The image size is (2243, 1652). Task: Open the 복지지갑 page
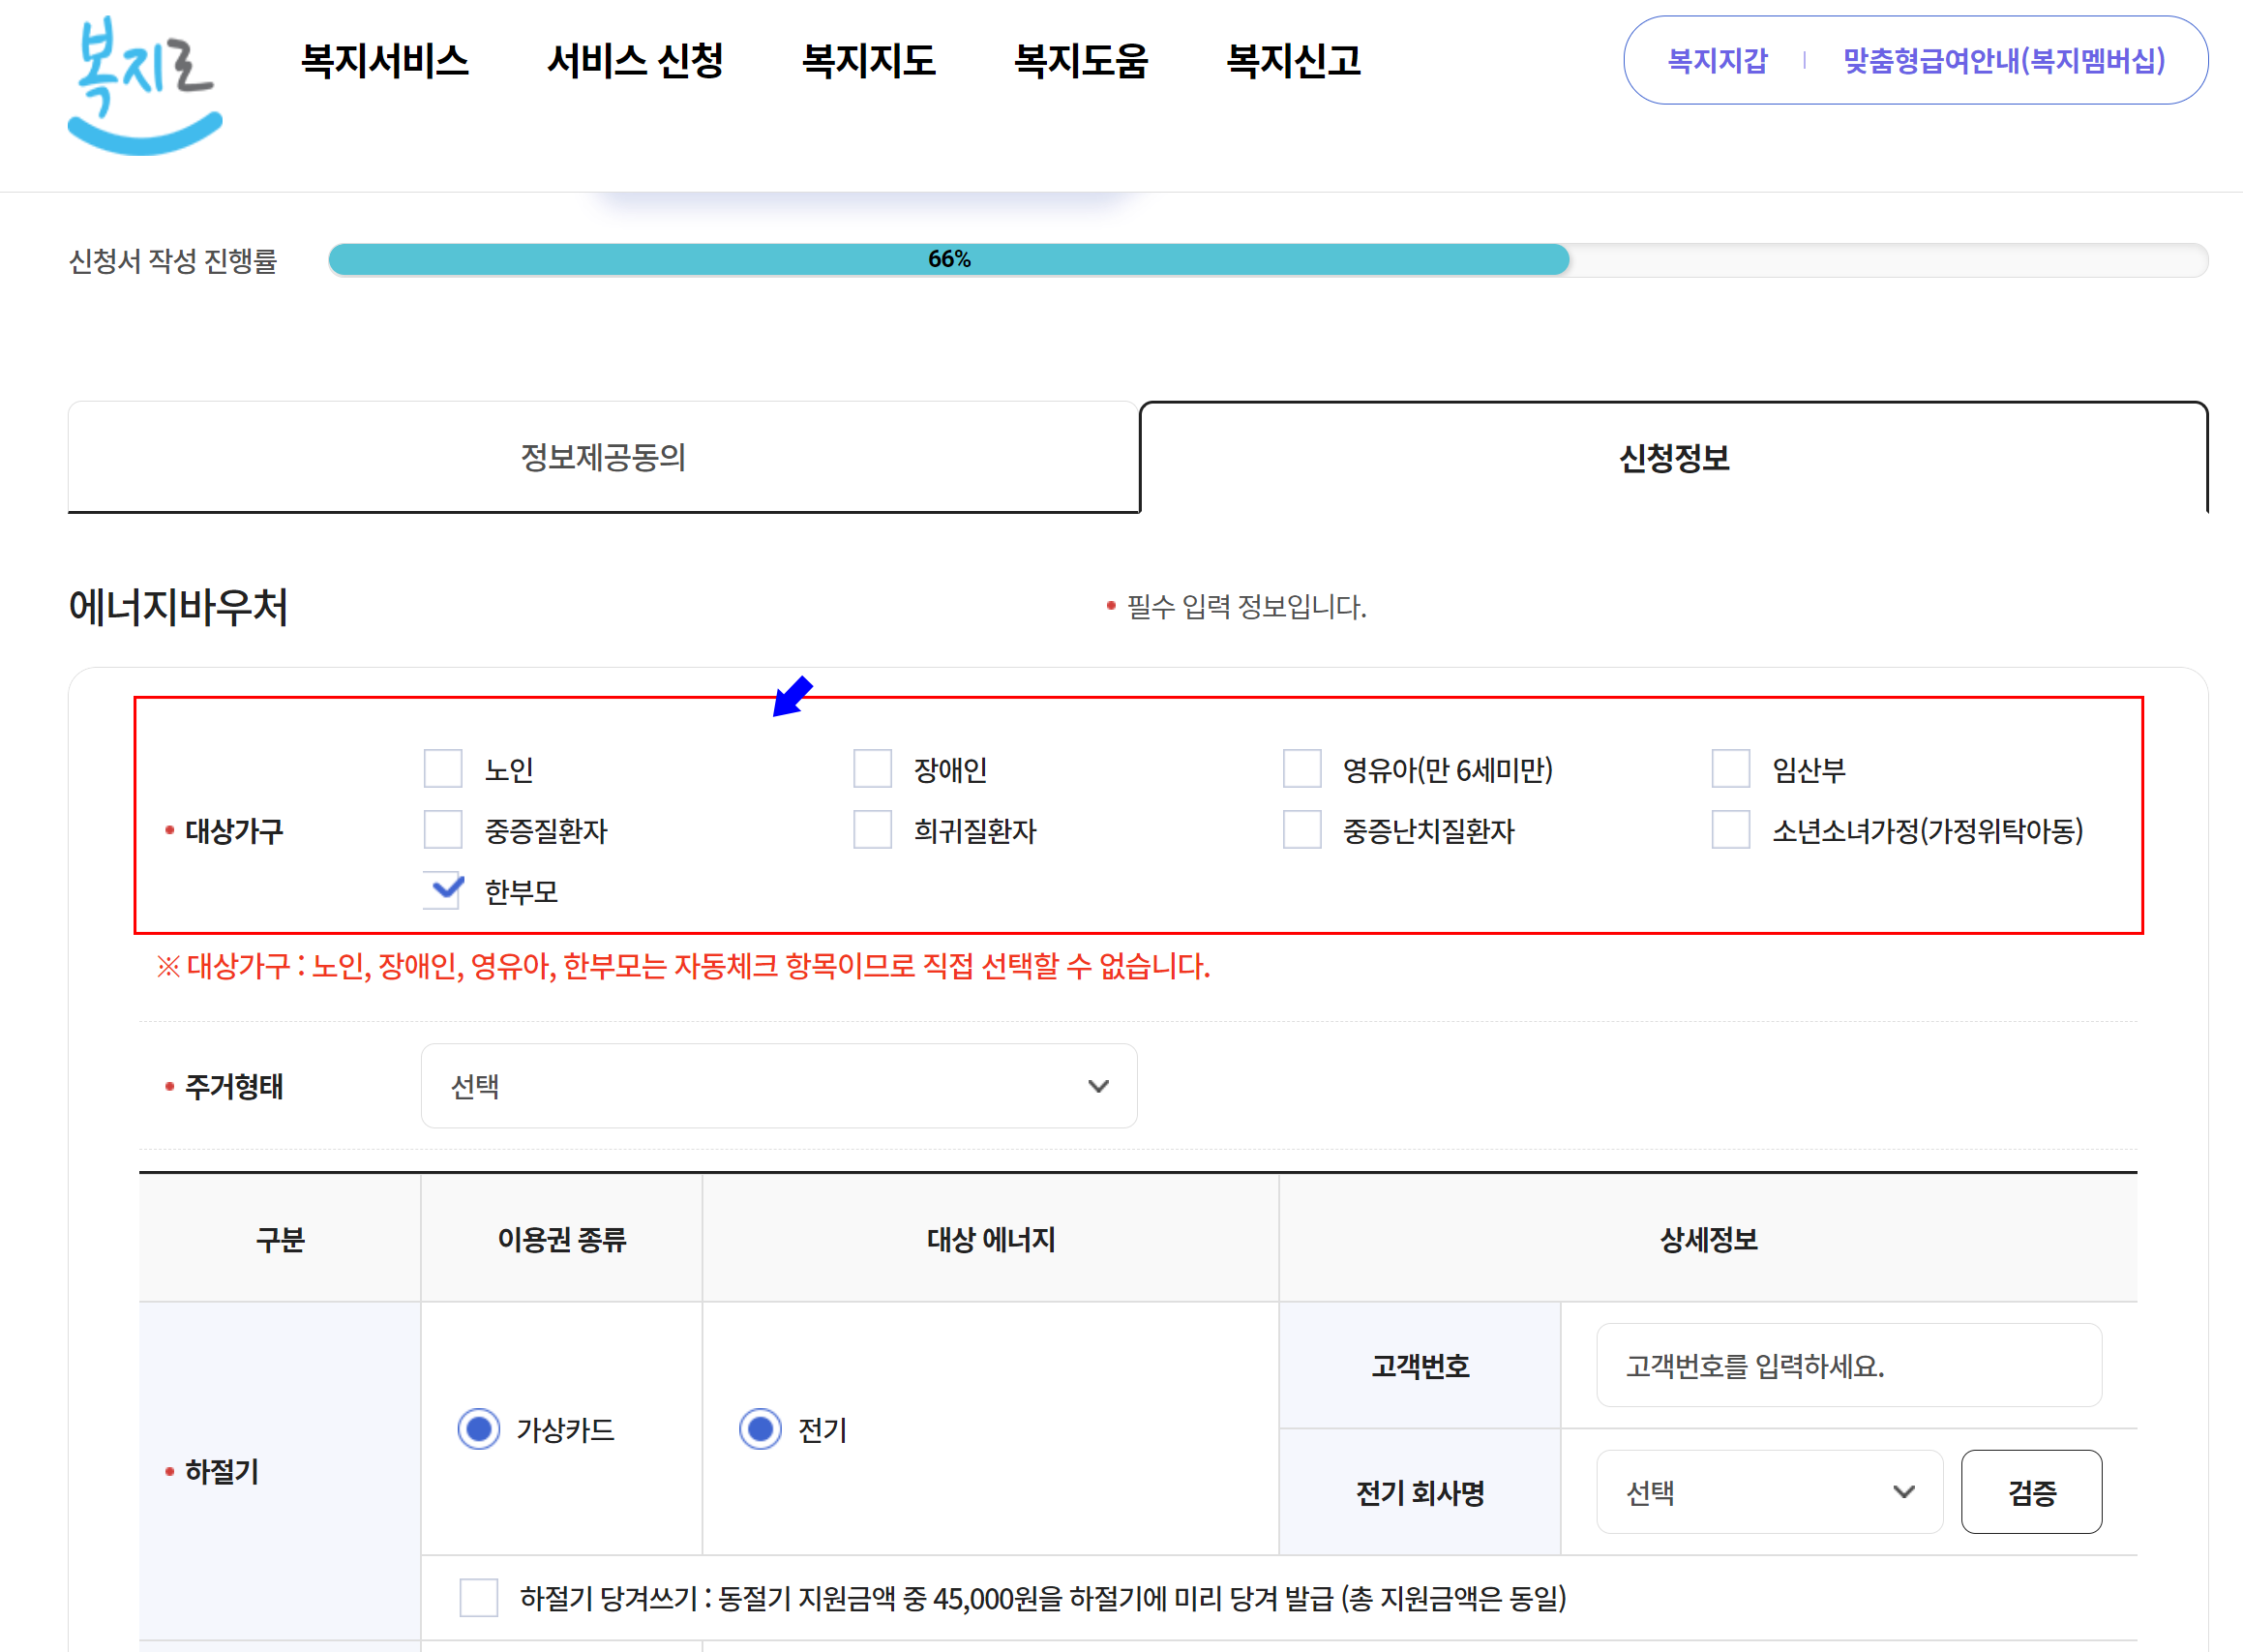point(1717,60)
